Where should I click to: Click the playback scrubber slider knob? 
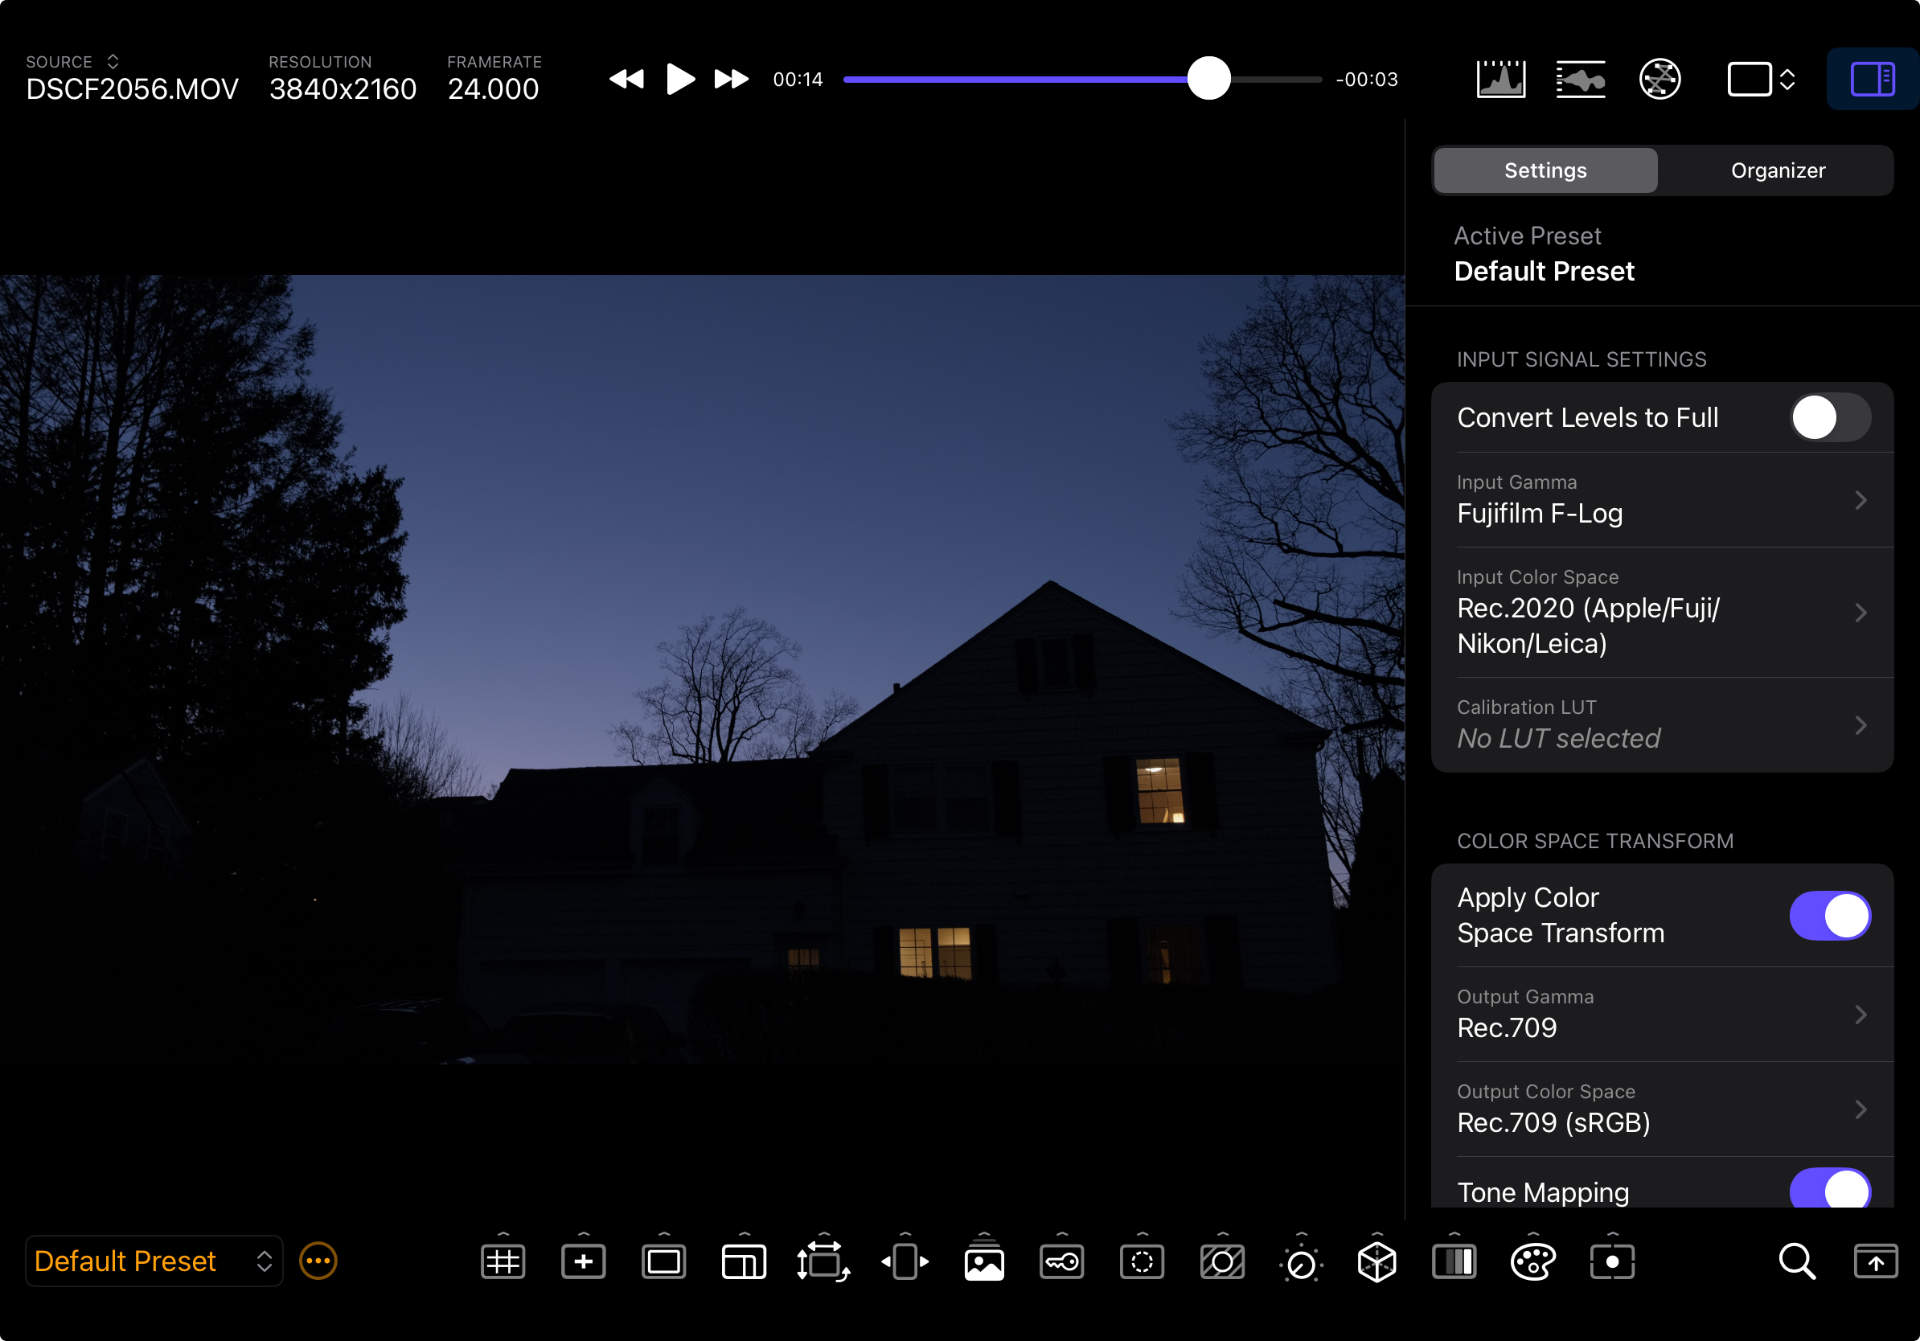pos(1208,79)
